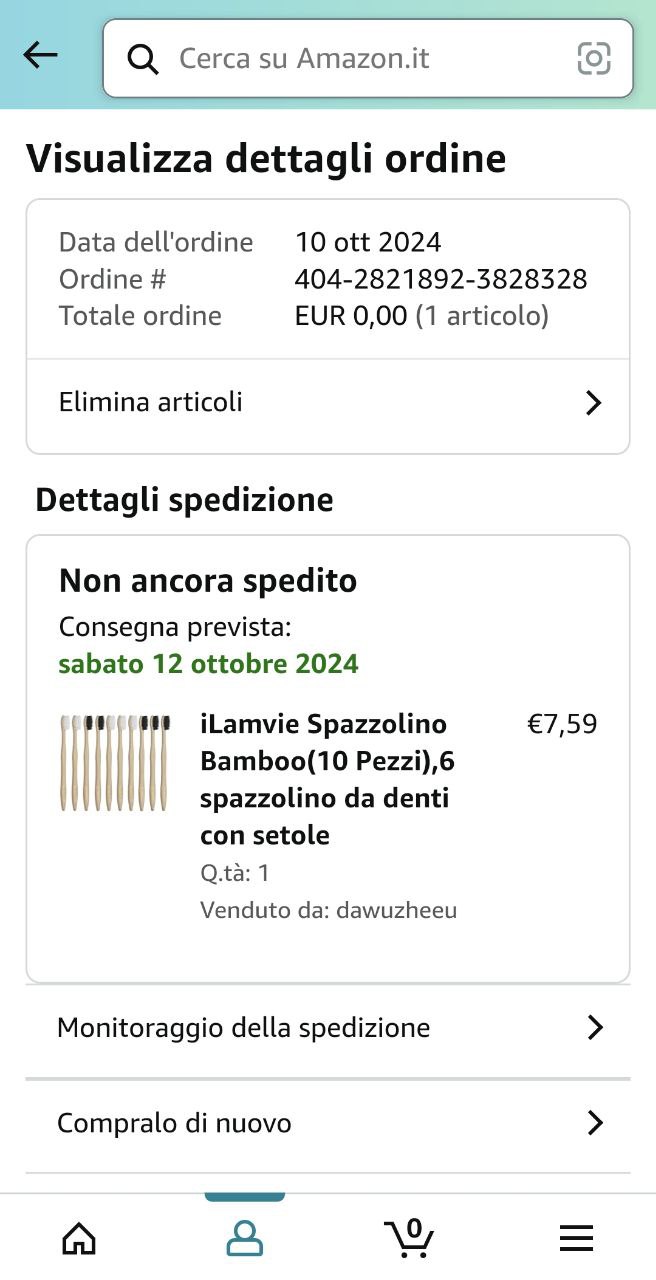This screenshot has width=656, height=1280.
Task: Expand the Compralo di nuovo chevron
Action: [595, 1123]
